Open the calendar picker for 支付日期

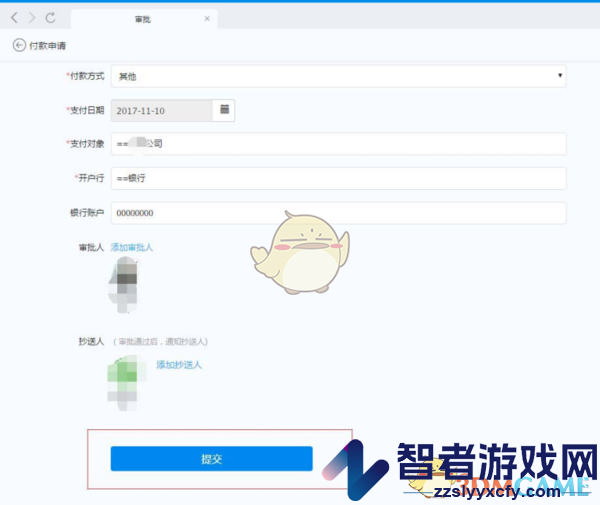tap(224, 110)
